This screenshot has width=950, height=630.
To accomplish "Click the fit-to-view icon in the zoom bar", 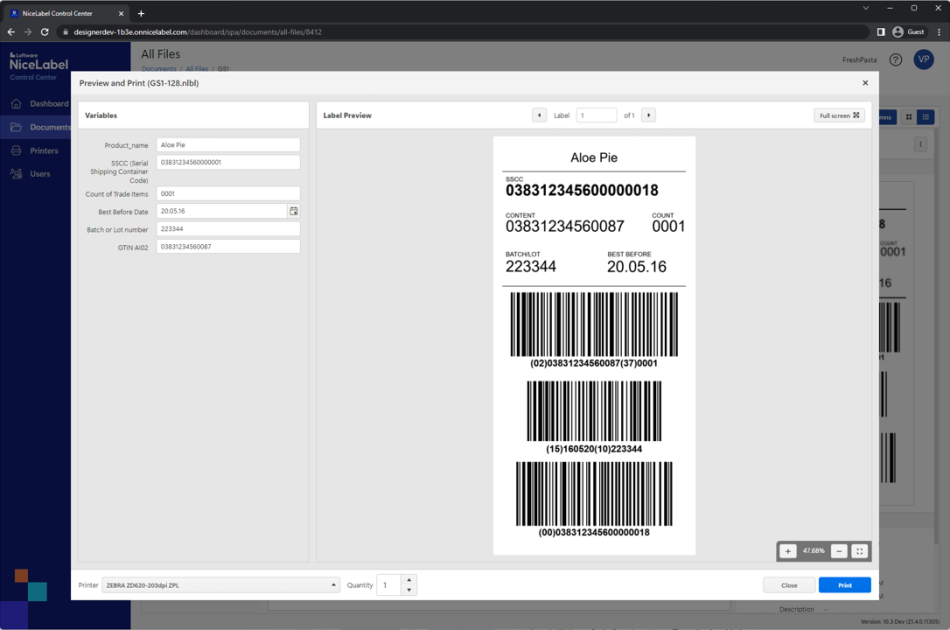I will pyautogui.click(x=861, y=550).
